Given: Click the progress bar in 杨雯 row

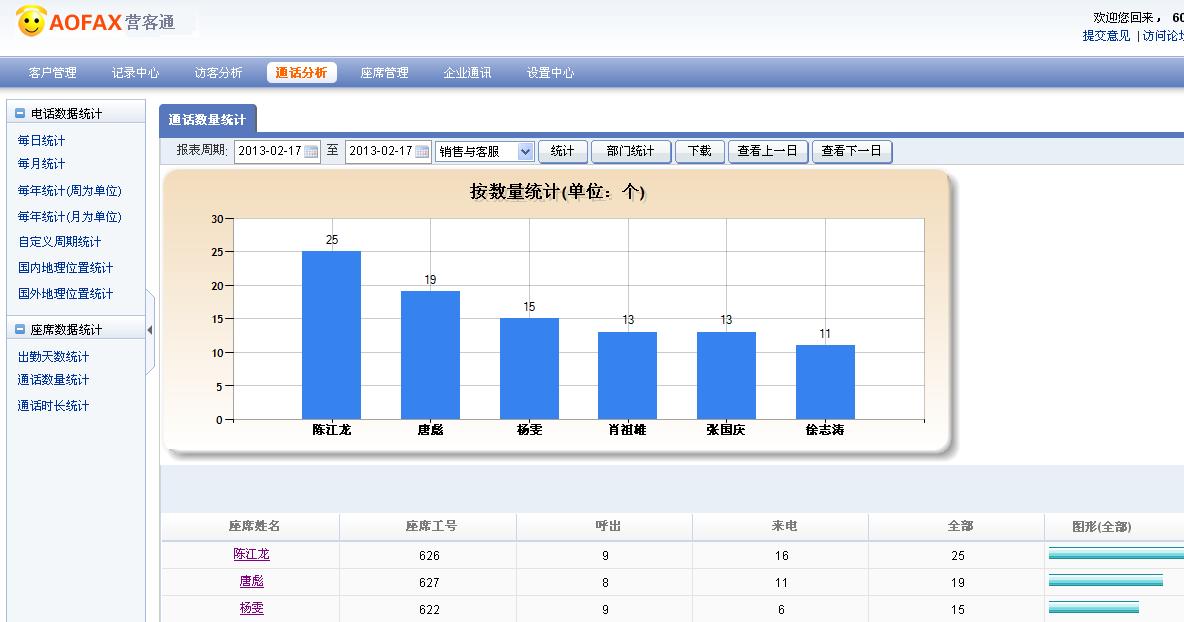Looking at the screenshot, I should coord(1093,608).
